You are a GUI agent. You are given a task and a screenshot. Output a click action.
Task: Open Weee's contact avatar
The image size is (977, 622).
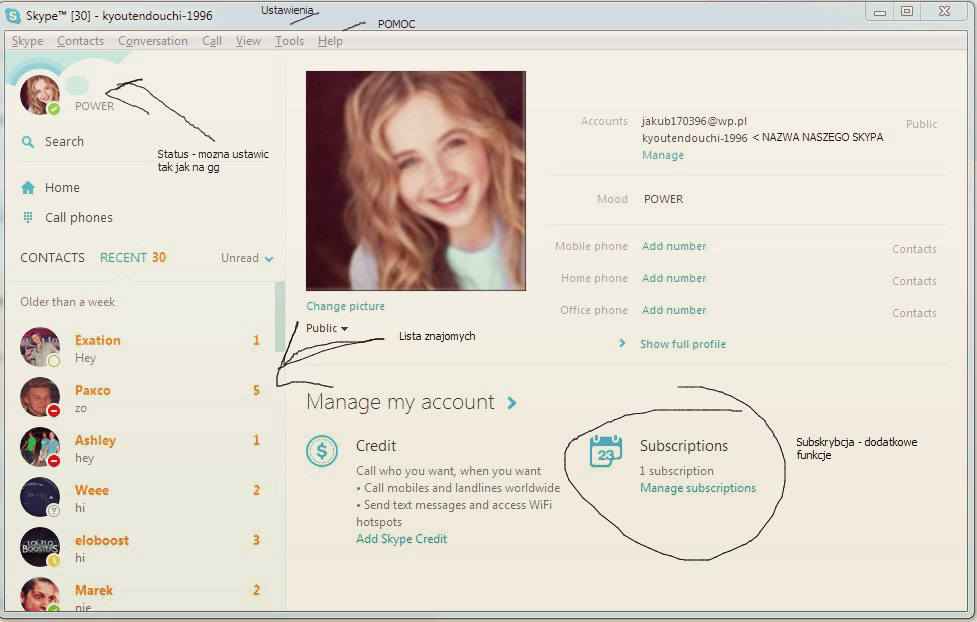point(40,497)
